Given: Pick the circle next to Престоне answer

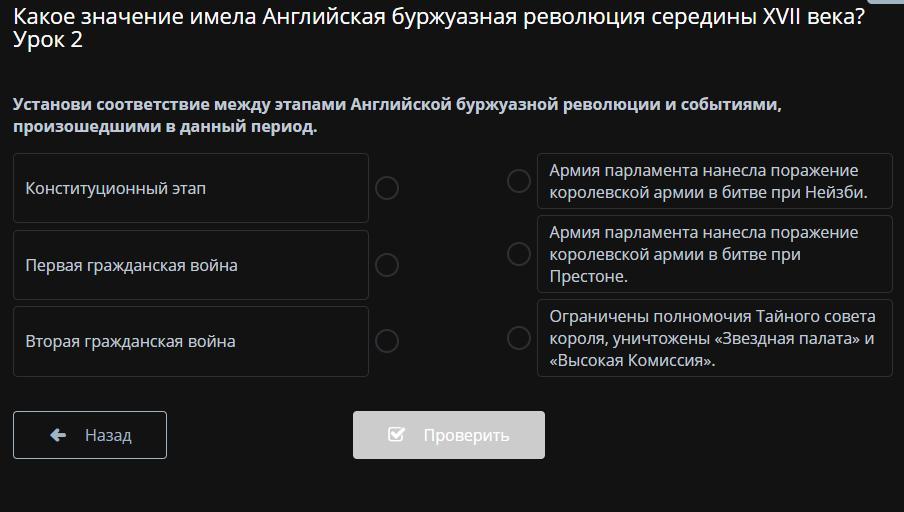Looking at the screenshot, I should click(x=519, y=254).
